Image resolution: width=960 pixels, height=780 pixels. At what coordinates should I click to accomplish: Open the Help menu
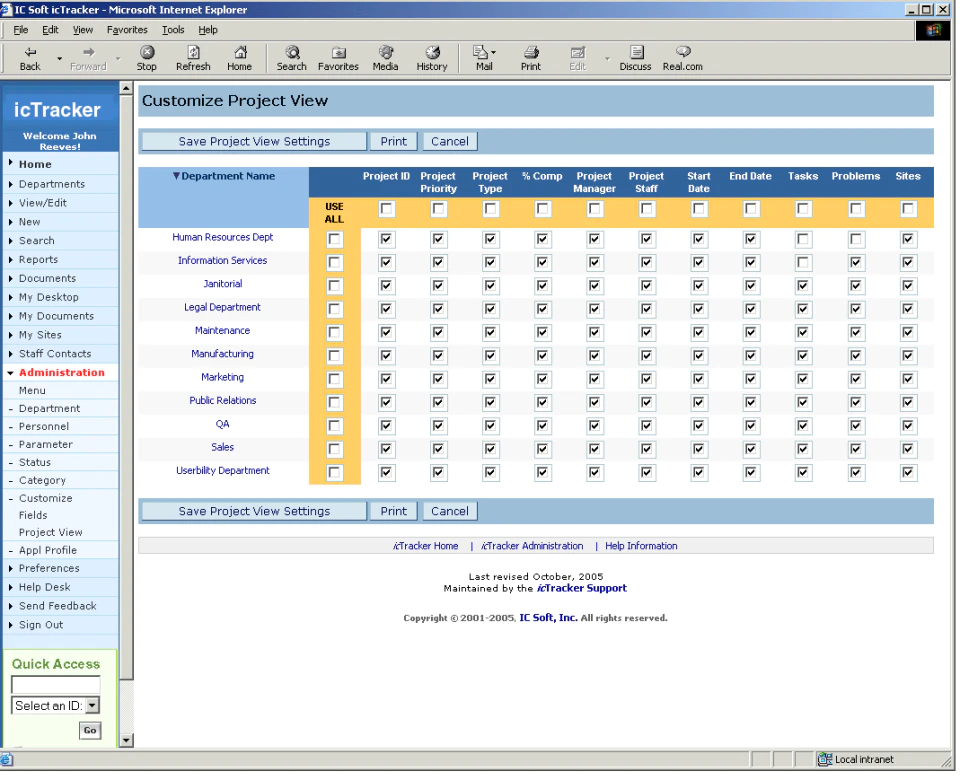pyautogui.click(x=208, y=30)
